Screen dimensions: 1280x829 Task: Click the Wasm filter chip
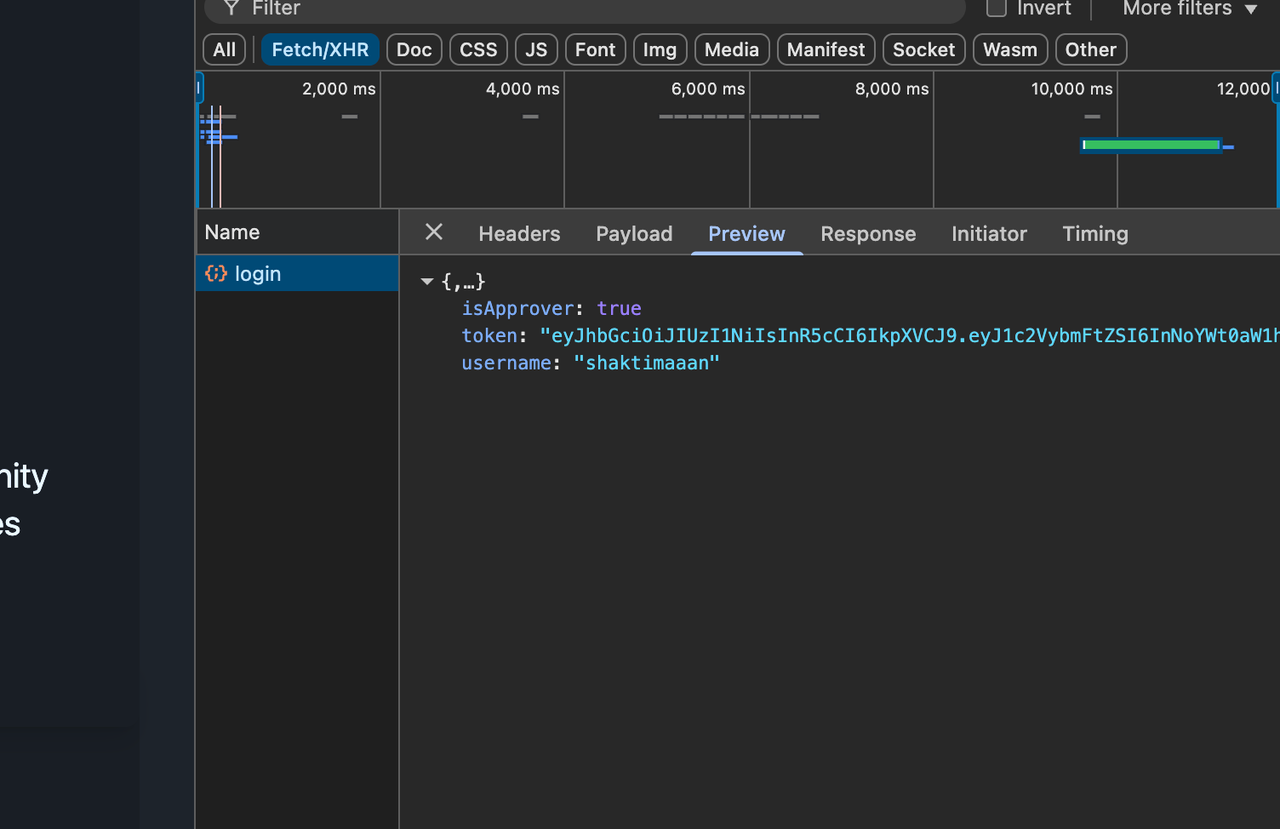[1009, 49]
